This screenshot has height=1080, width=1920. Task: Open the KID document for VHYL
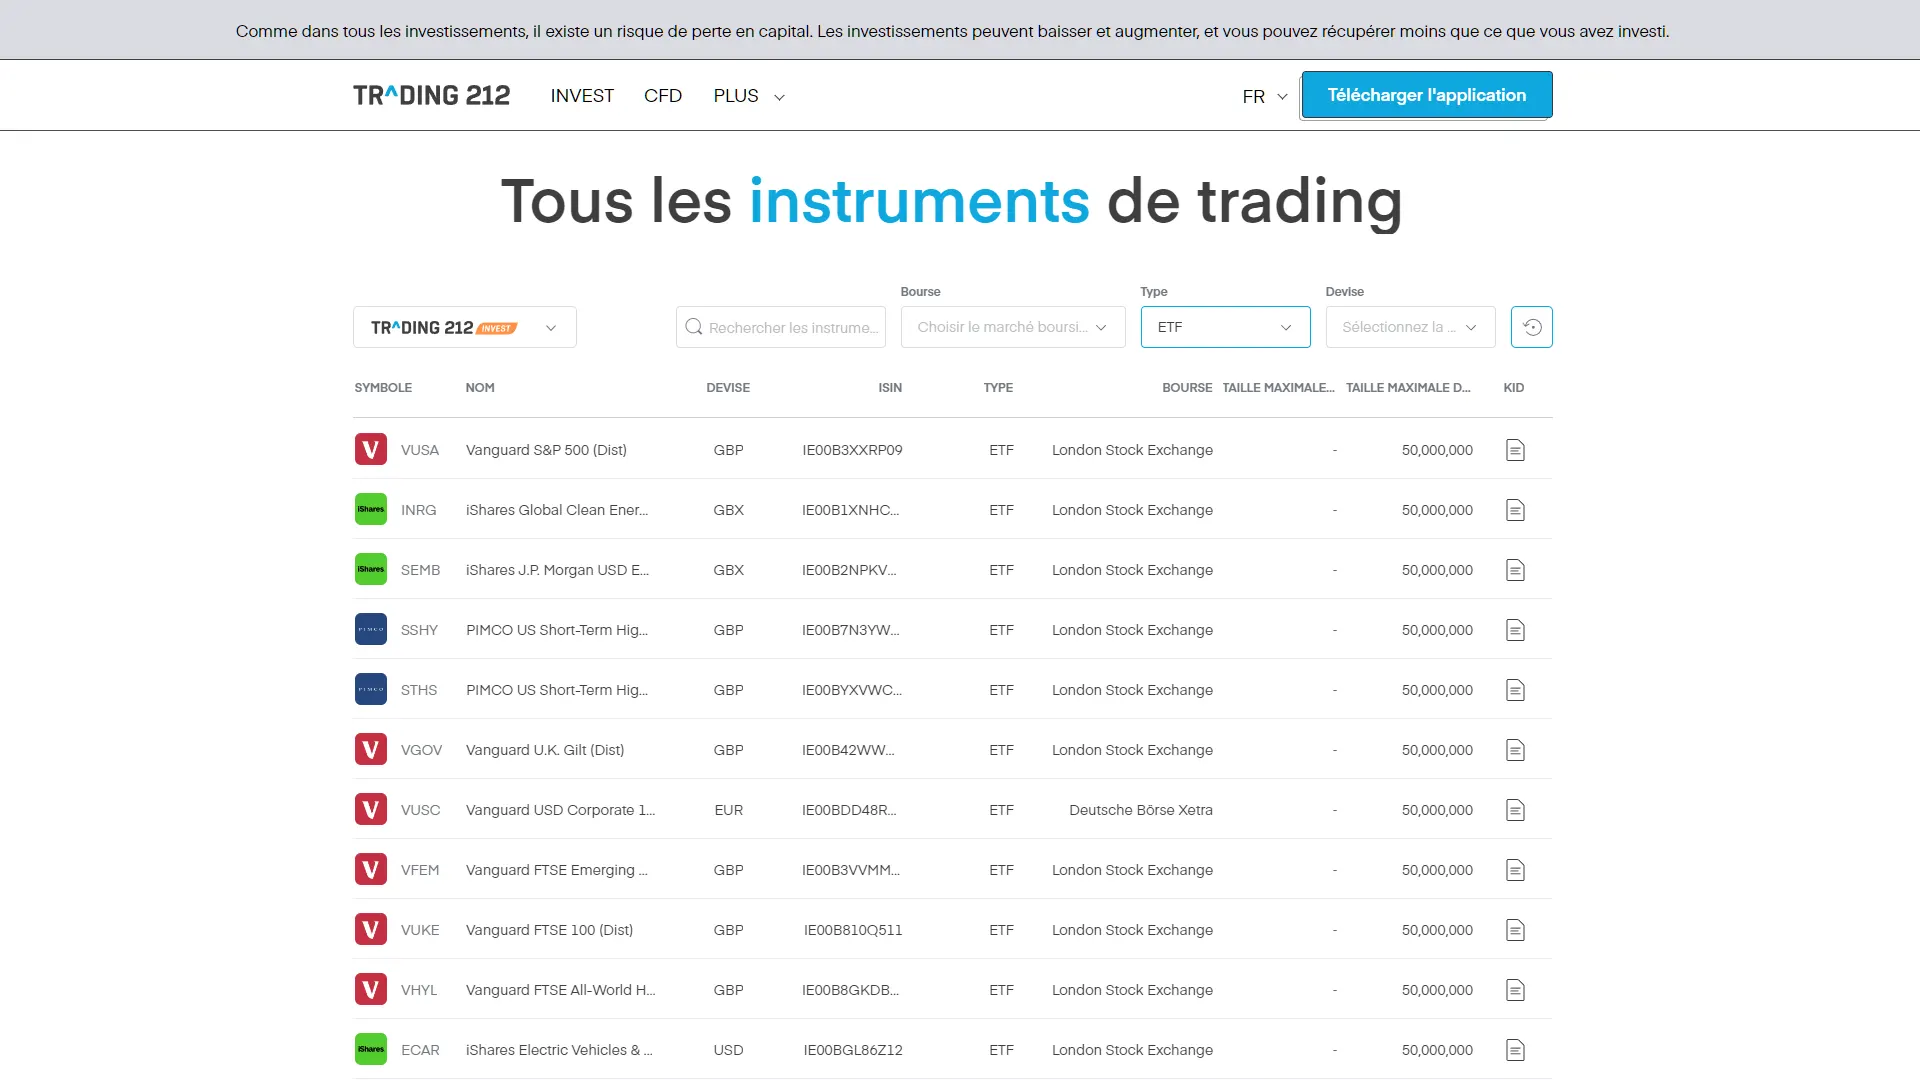click(x=1515, y=990)
